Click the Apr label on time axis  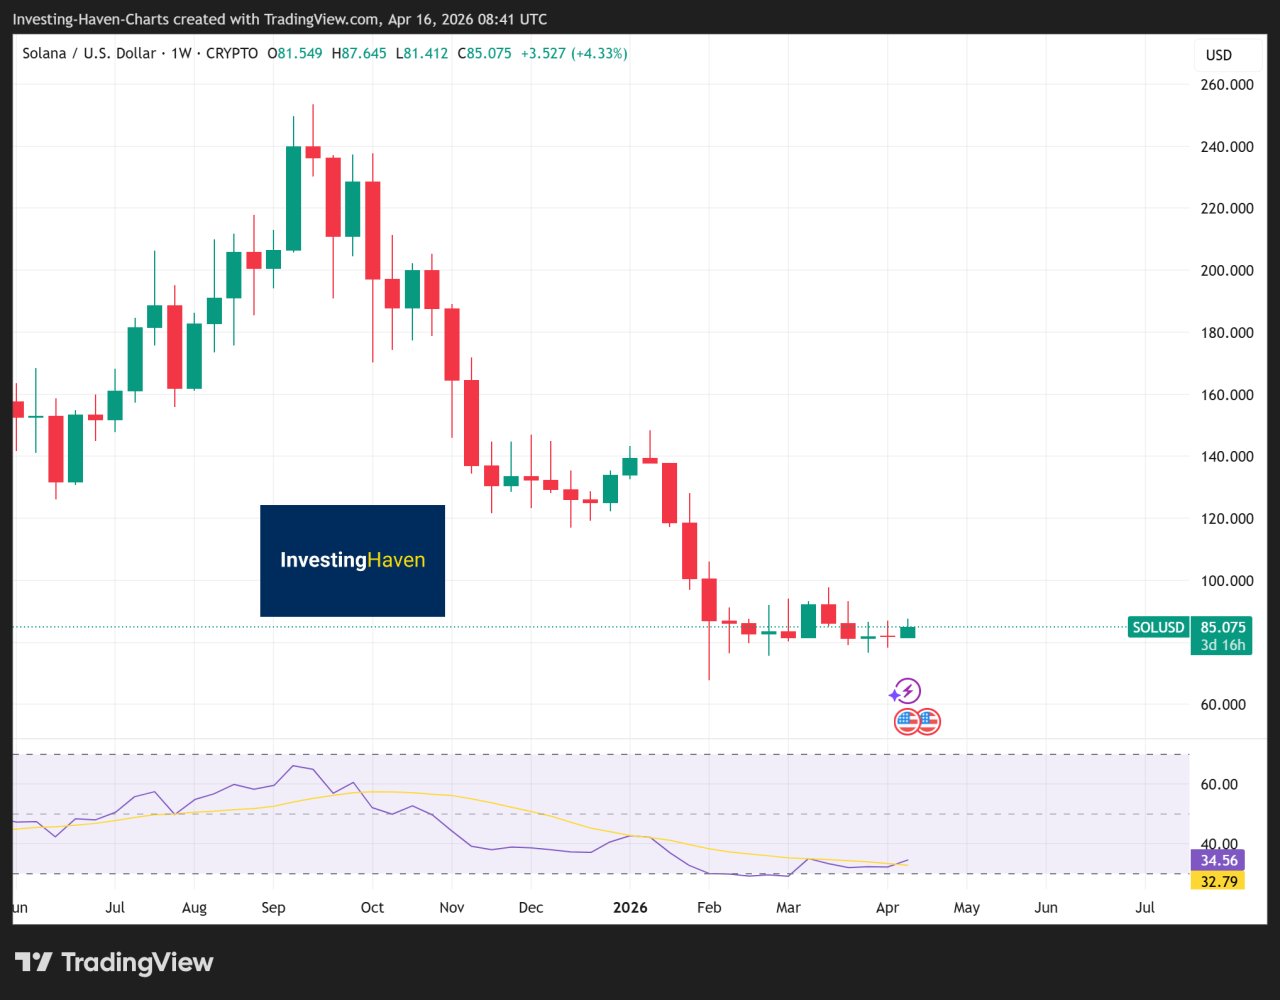click(887, 908)
